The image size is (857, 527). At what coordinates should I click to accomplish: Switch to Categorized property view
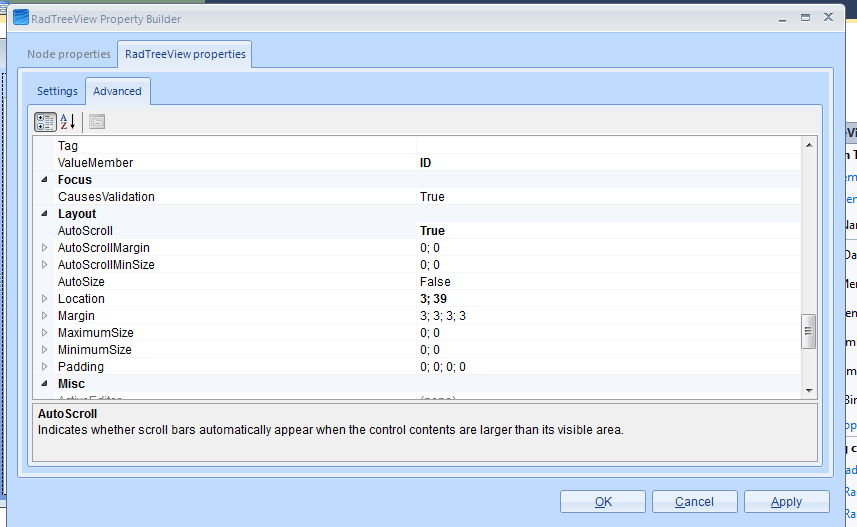tap(45, 122)
